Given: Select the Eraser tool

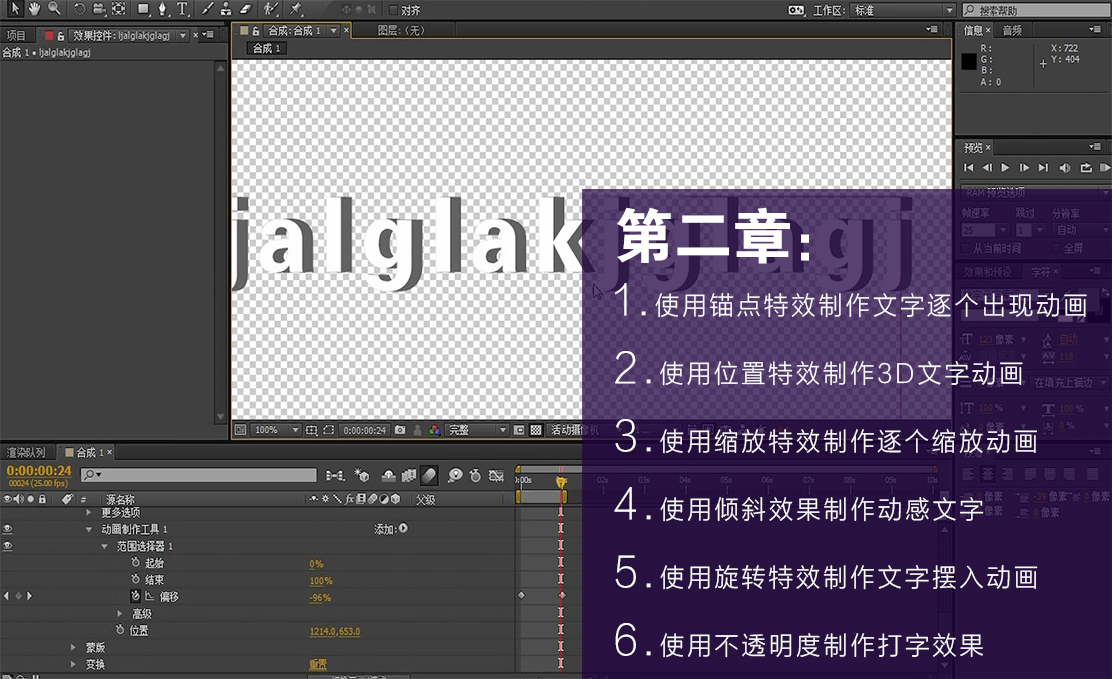Looking at the screenshot, I should click(246, 9).
